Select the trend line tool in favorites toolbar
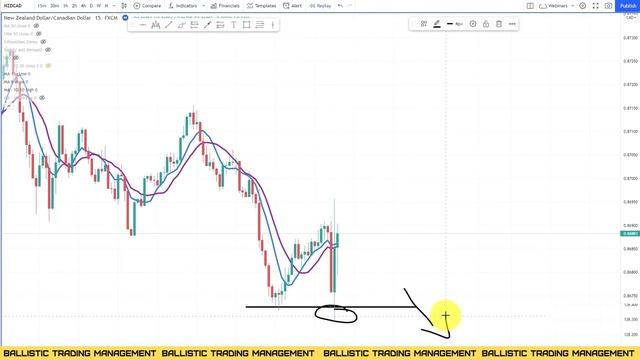 coord(169,25)
